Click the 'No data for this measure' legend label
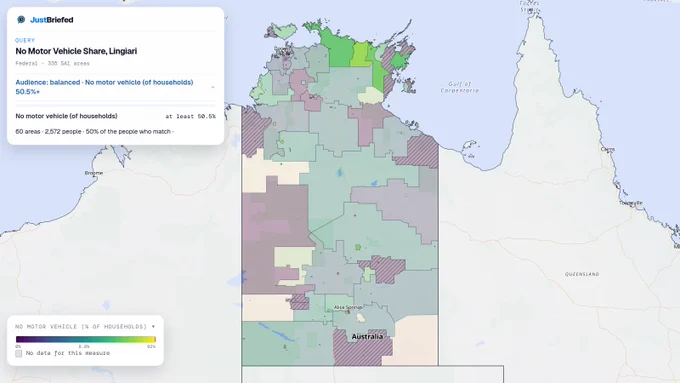The image size is (680, 383). click(x=68, y=353)
